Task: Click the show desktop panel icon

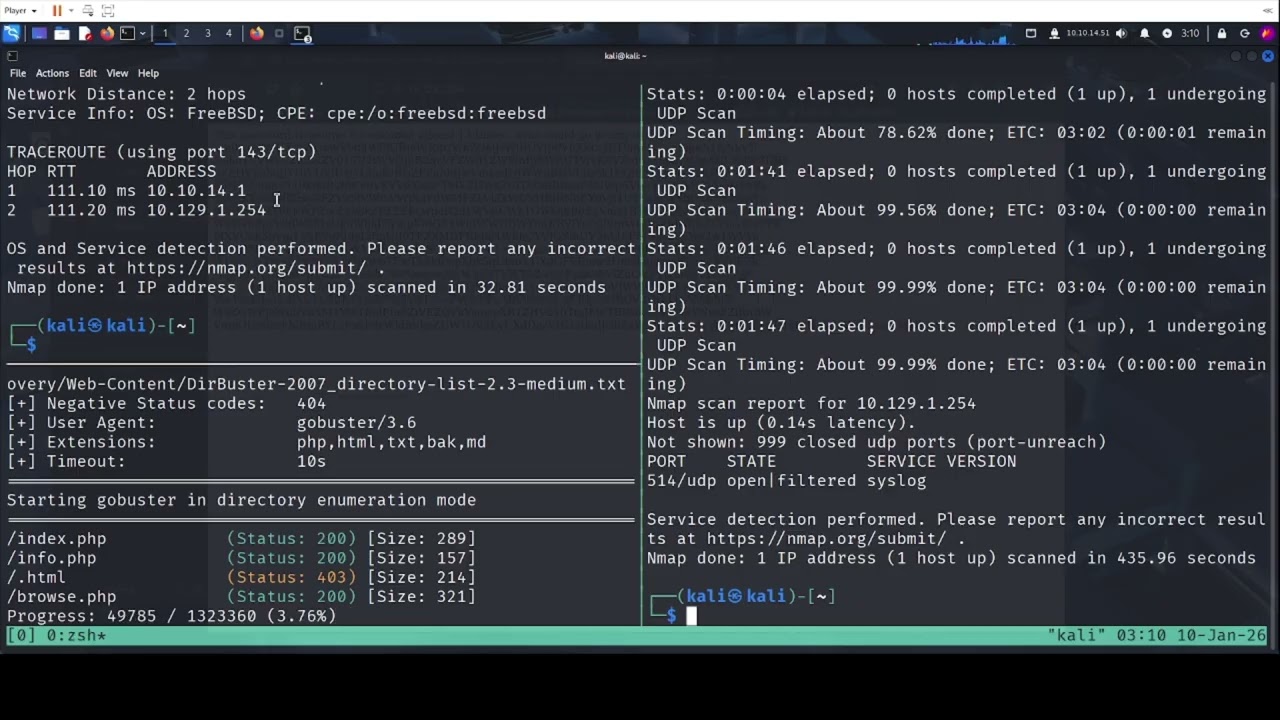Action: pyautogui.click(x=39, y=33)
